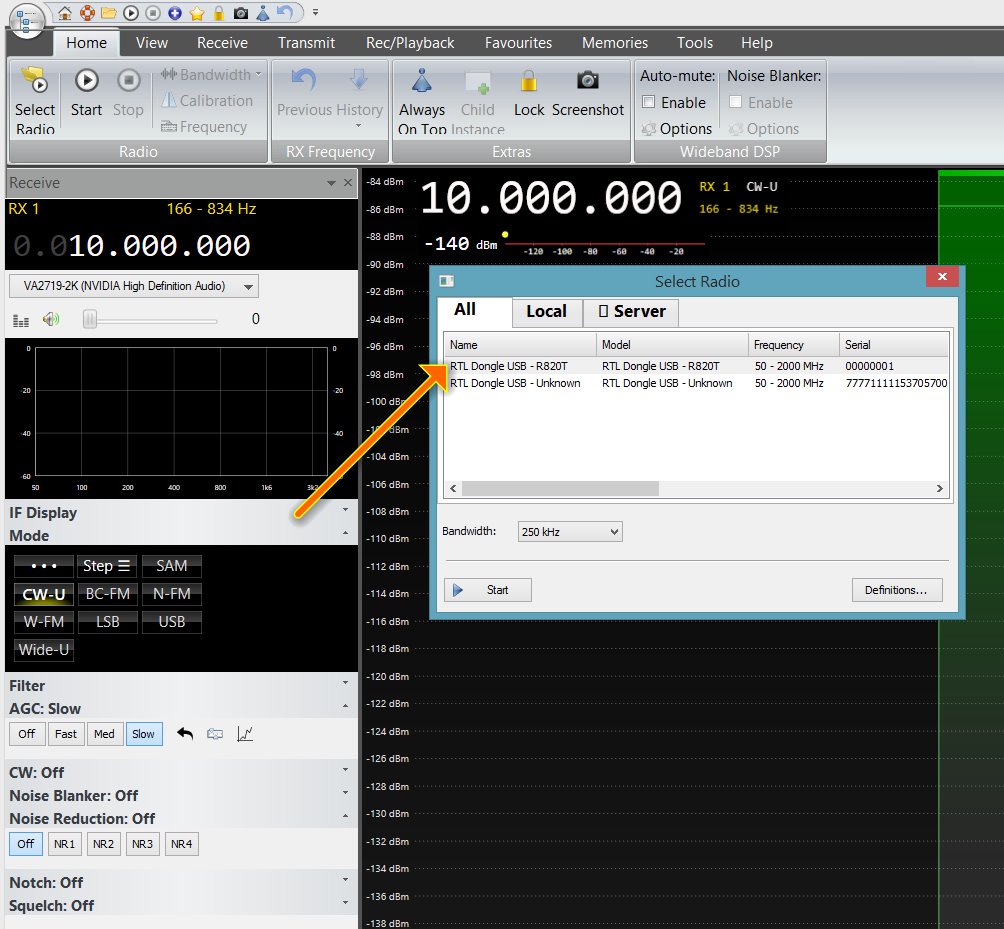1004x929 pixels.
Task: Click the Start icon in the Radio ribbon group
Action: pyautogui.click(x=86, y=81)
